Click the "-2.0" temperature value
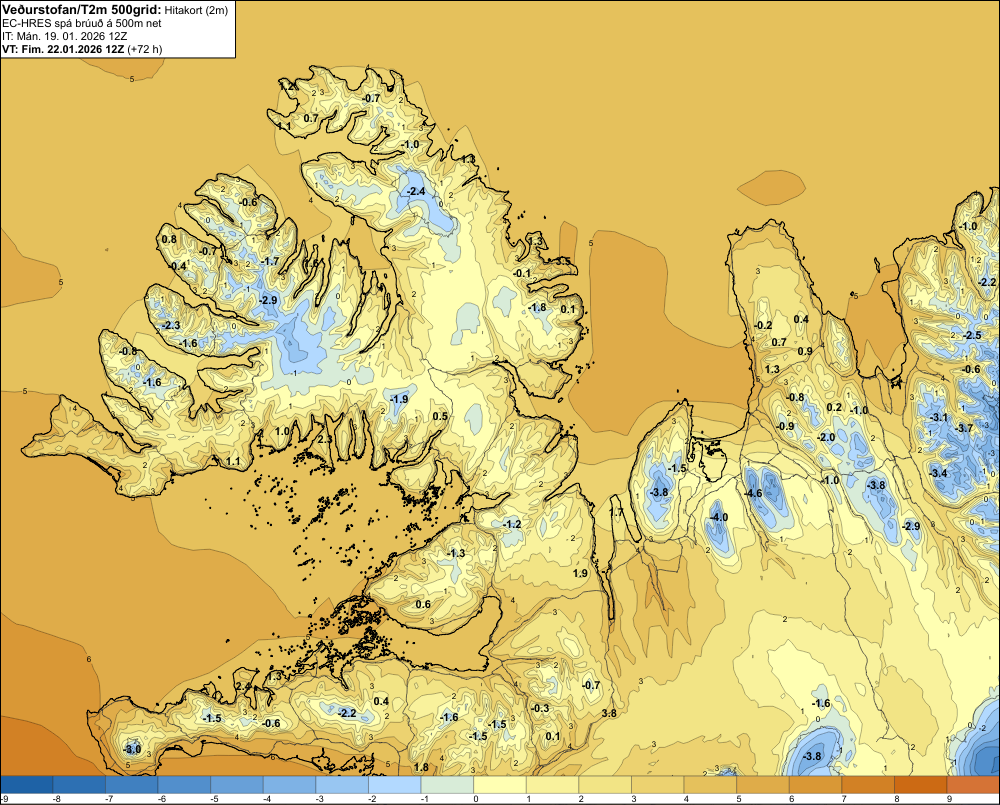This screenshot has height=805, width=1000. coord(826,438)
